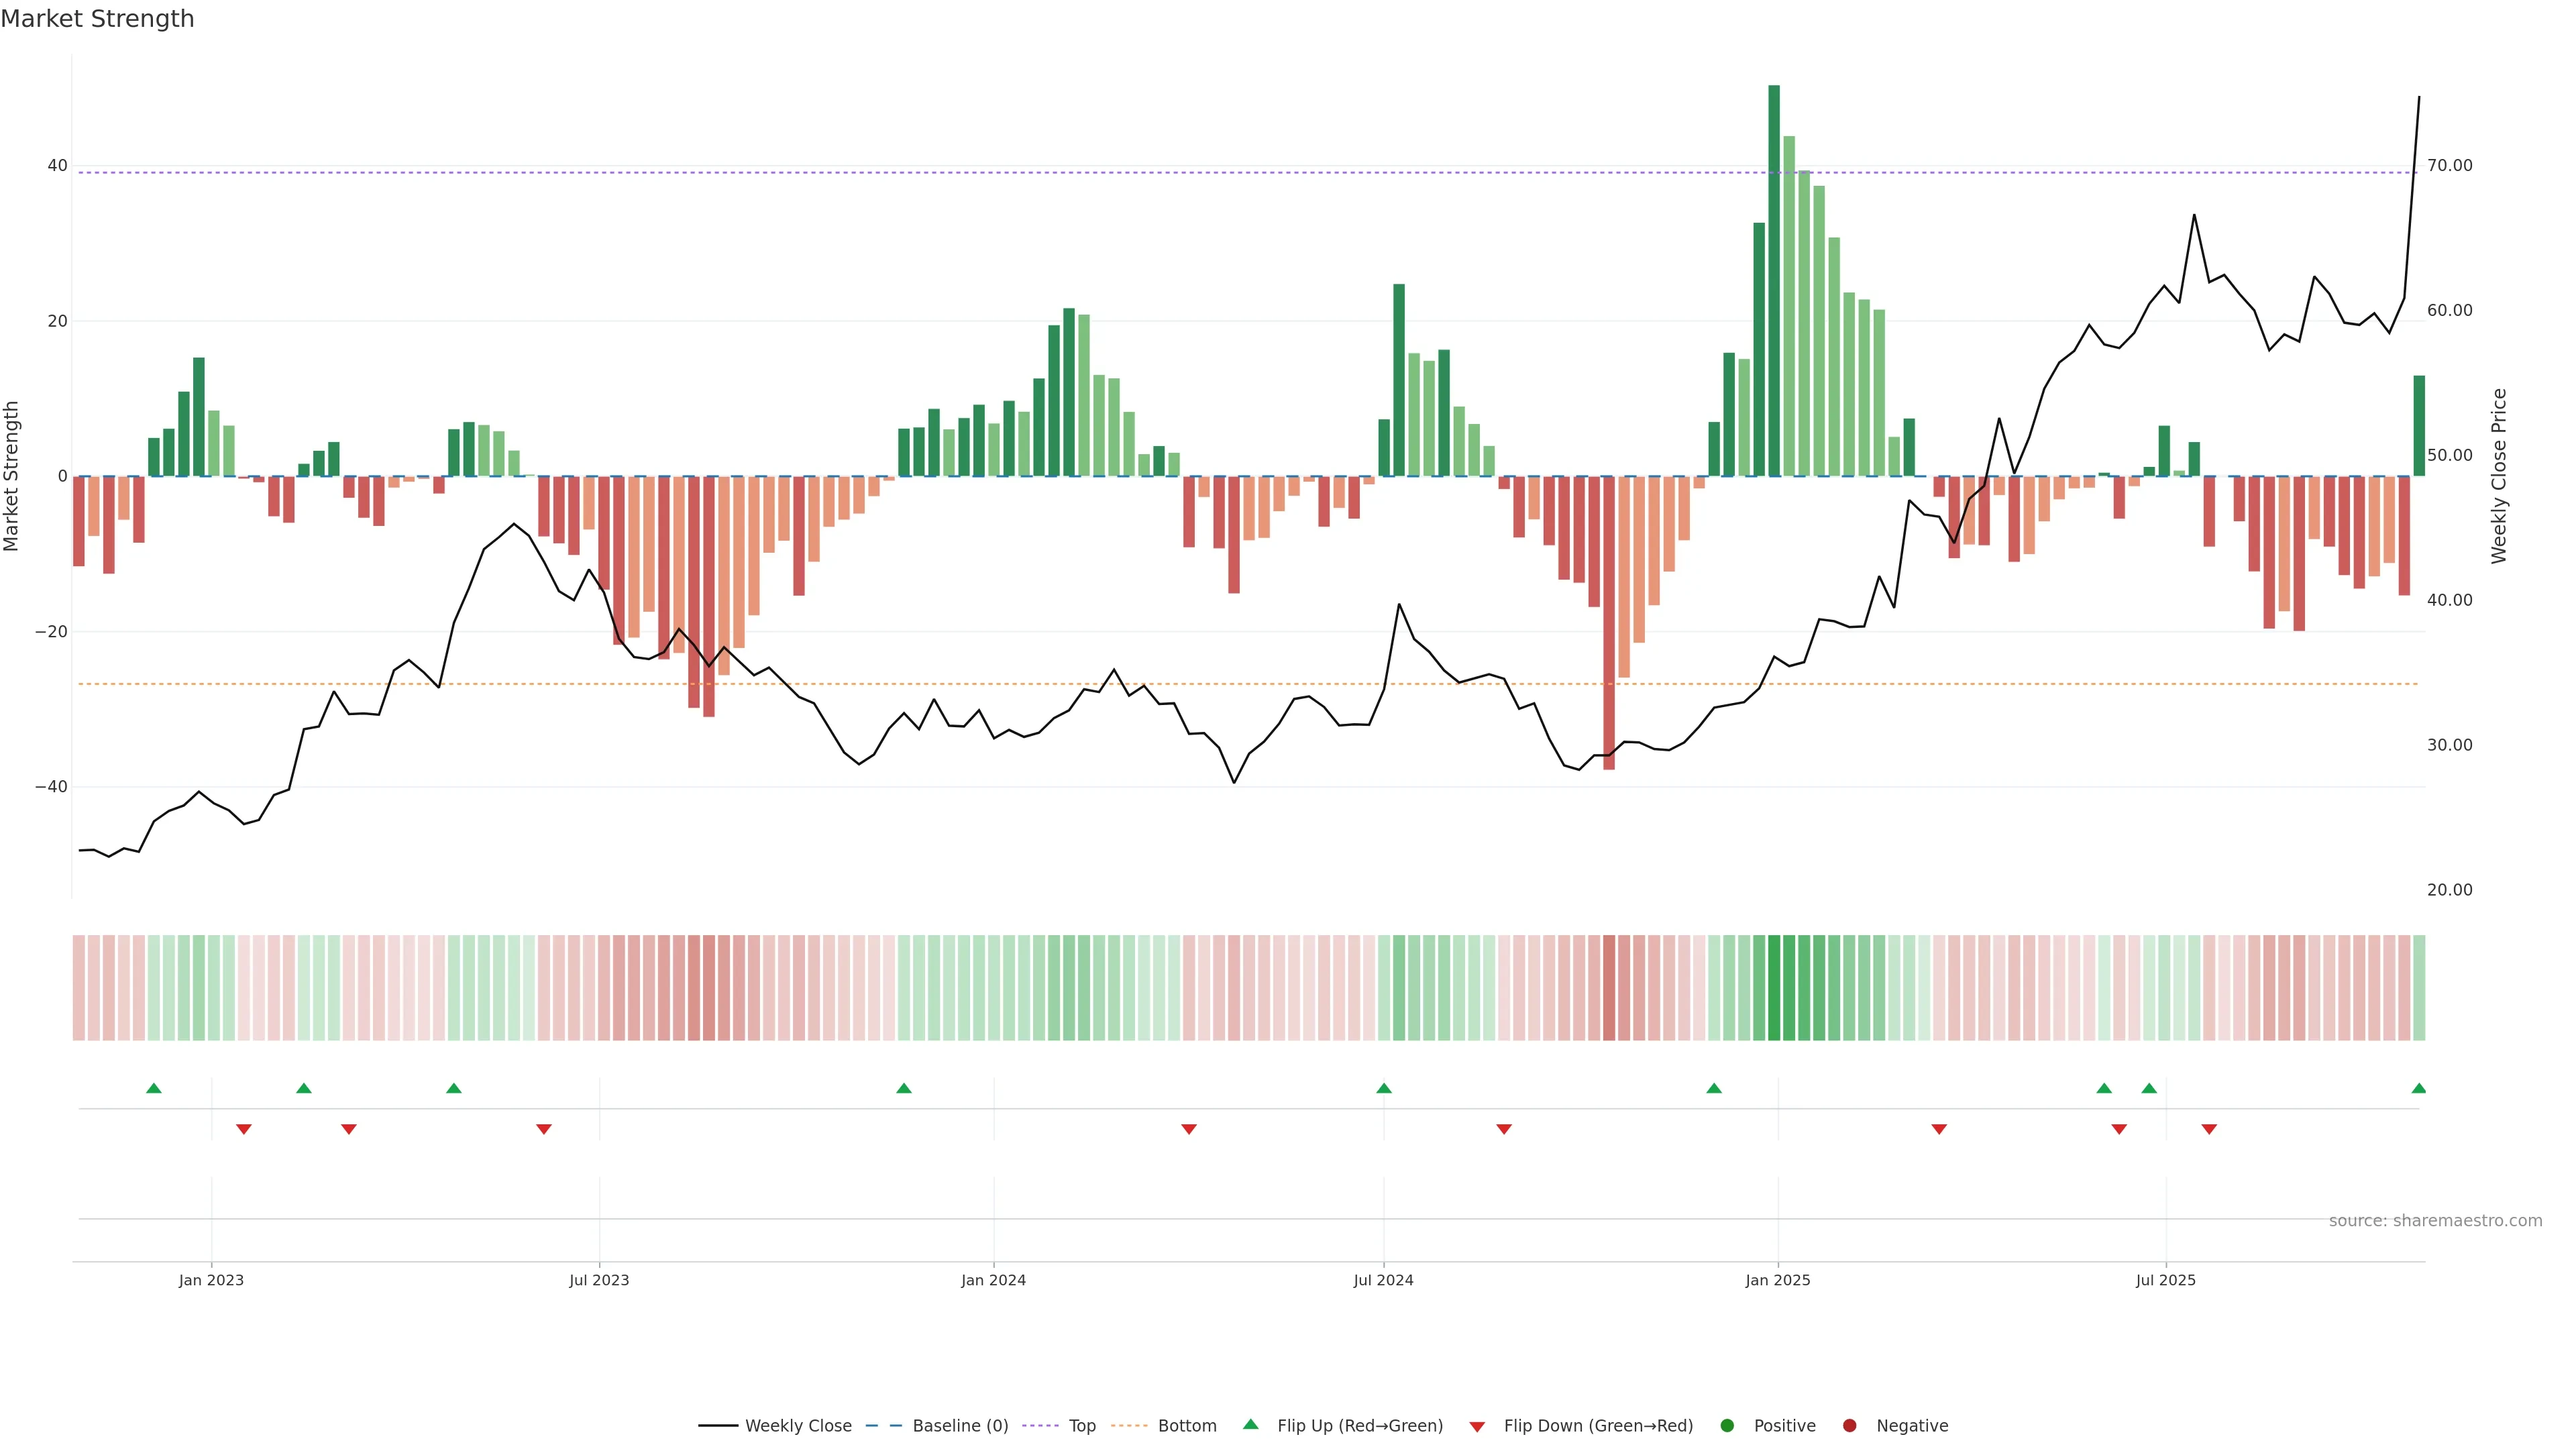Click the Positive green circle legend icon
This screenshot has height=1449, width=2576.
click(1727, 1426)
